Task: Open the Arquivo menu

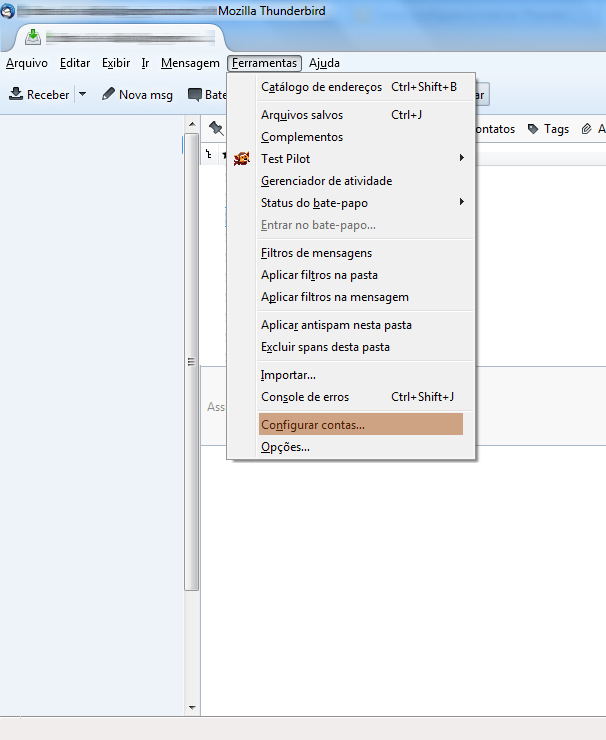Action: [x=26, y=63]
